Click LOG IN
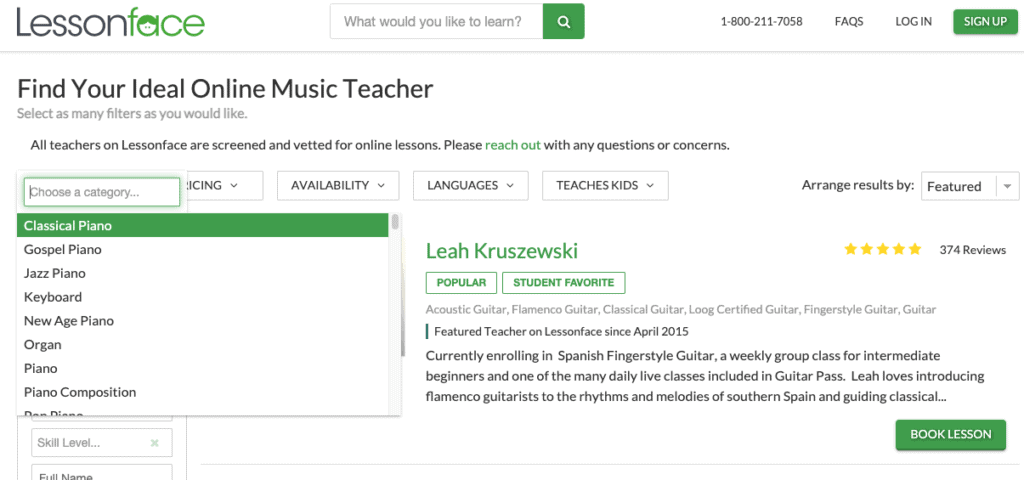Image resolution: width=1024 pixels, height=480 pixels. pyautogui.click(x=914, y=22)
